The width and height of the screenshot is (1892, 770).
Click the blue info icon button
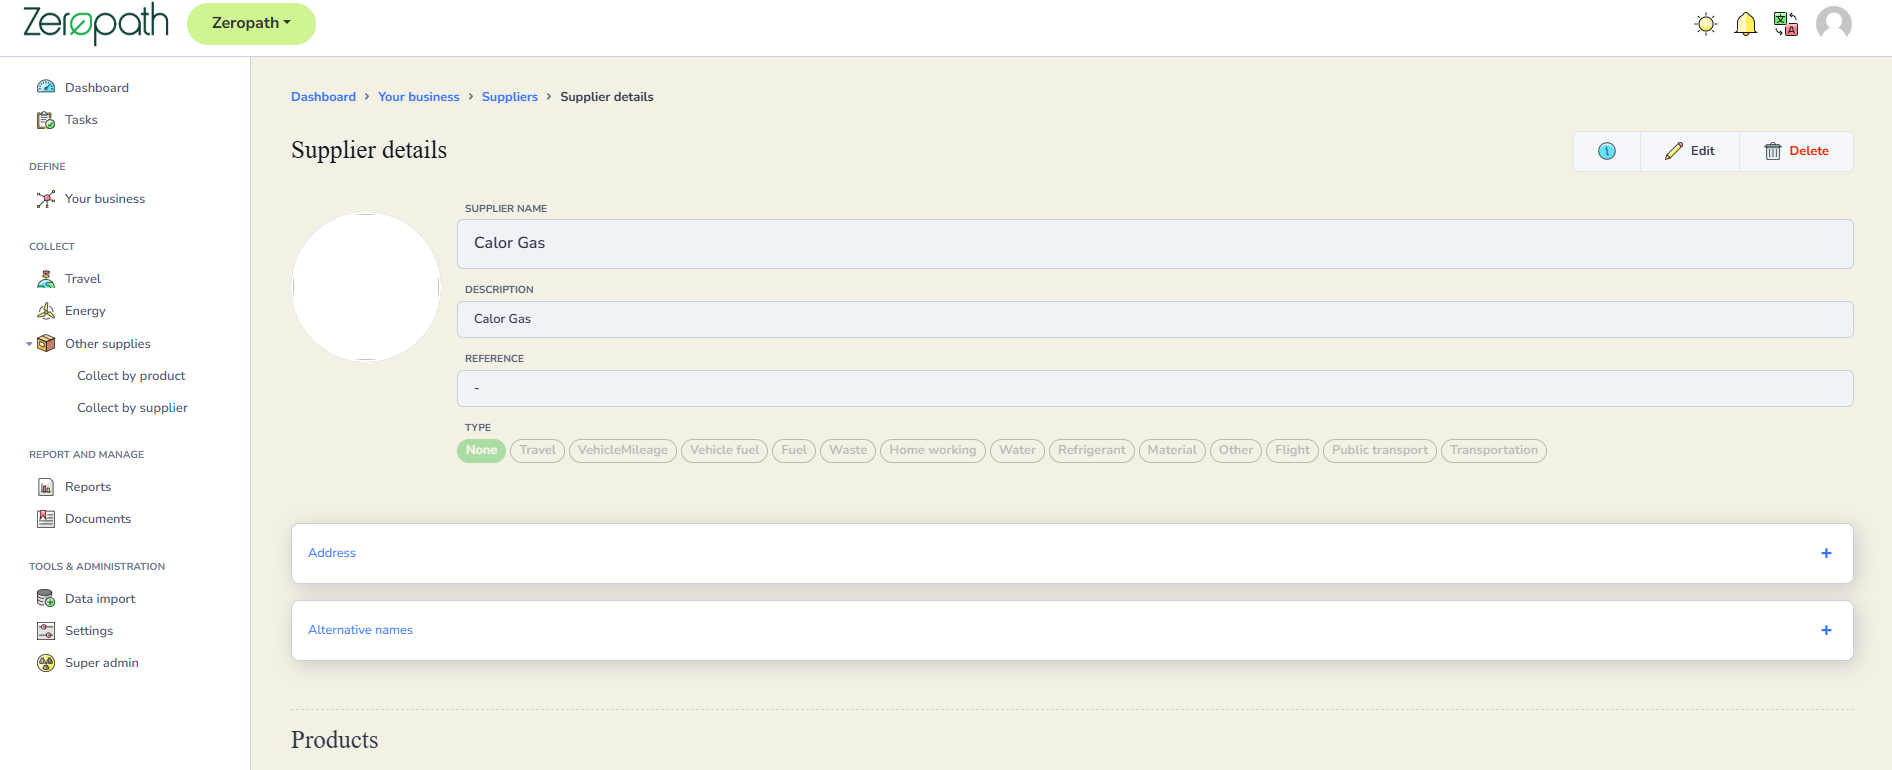[x=1607, y=151]
